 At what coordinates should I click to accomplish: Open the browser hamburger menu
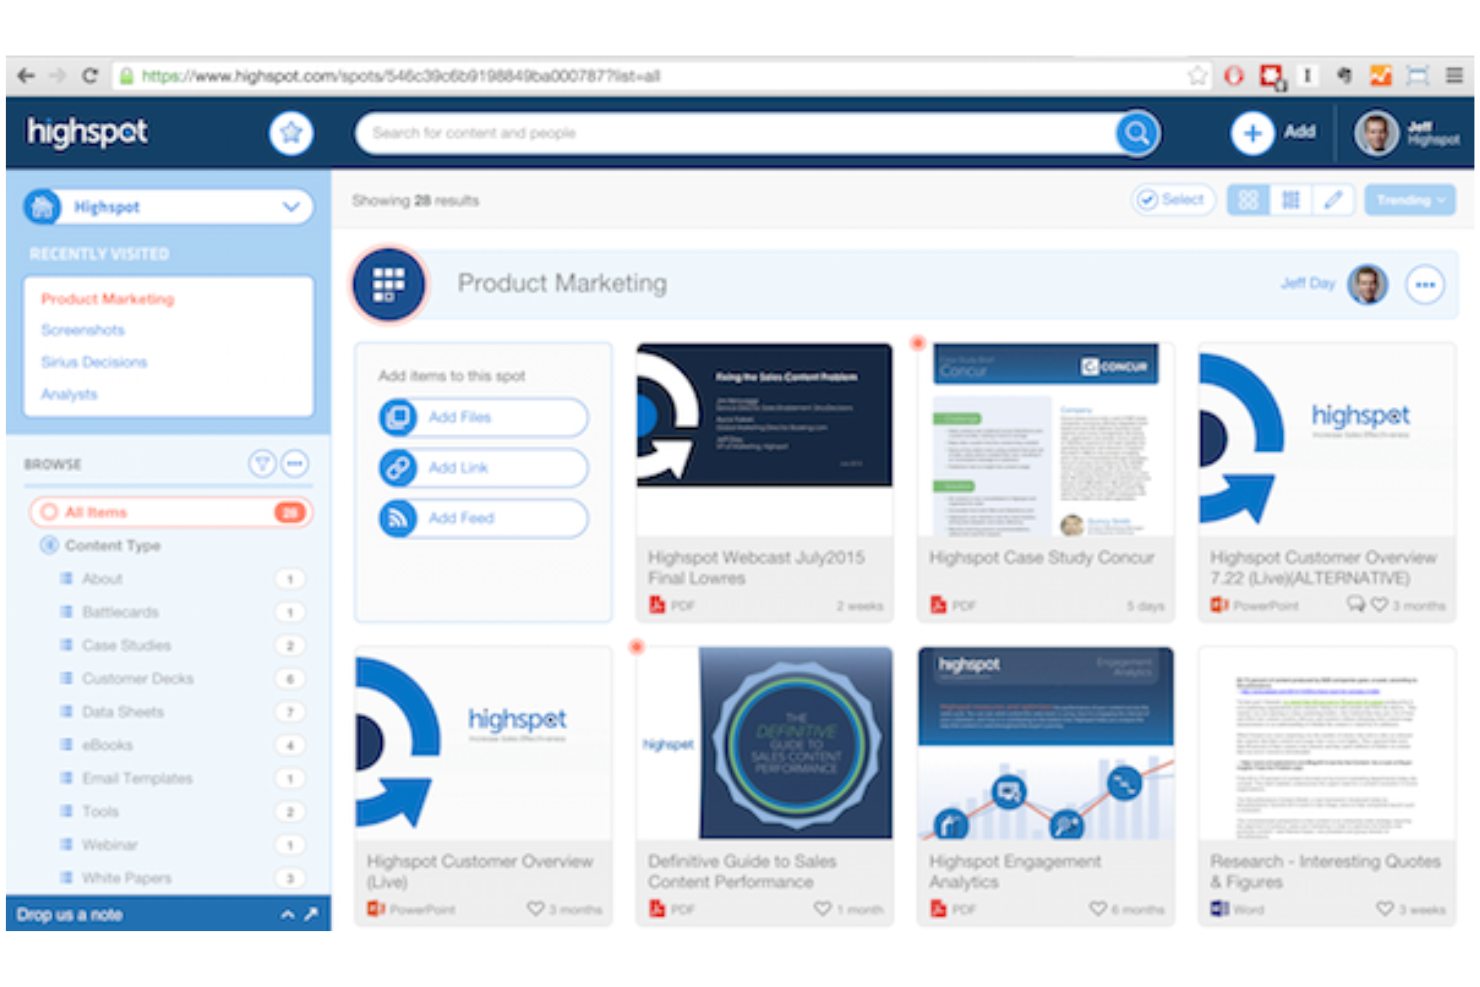[1454, 76]
